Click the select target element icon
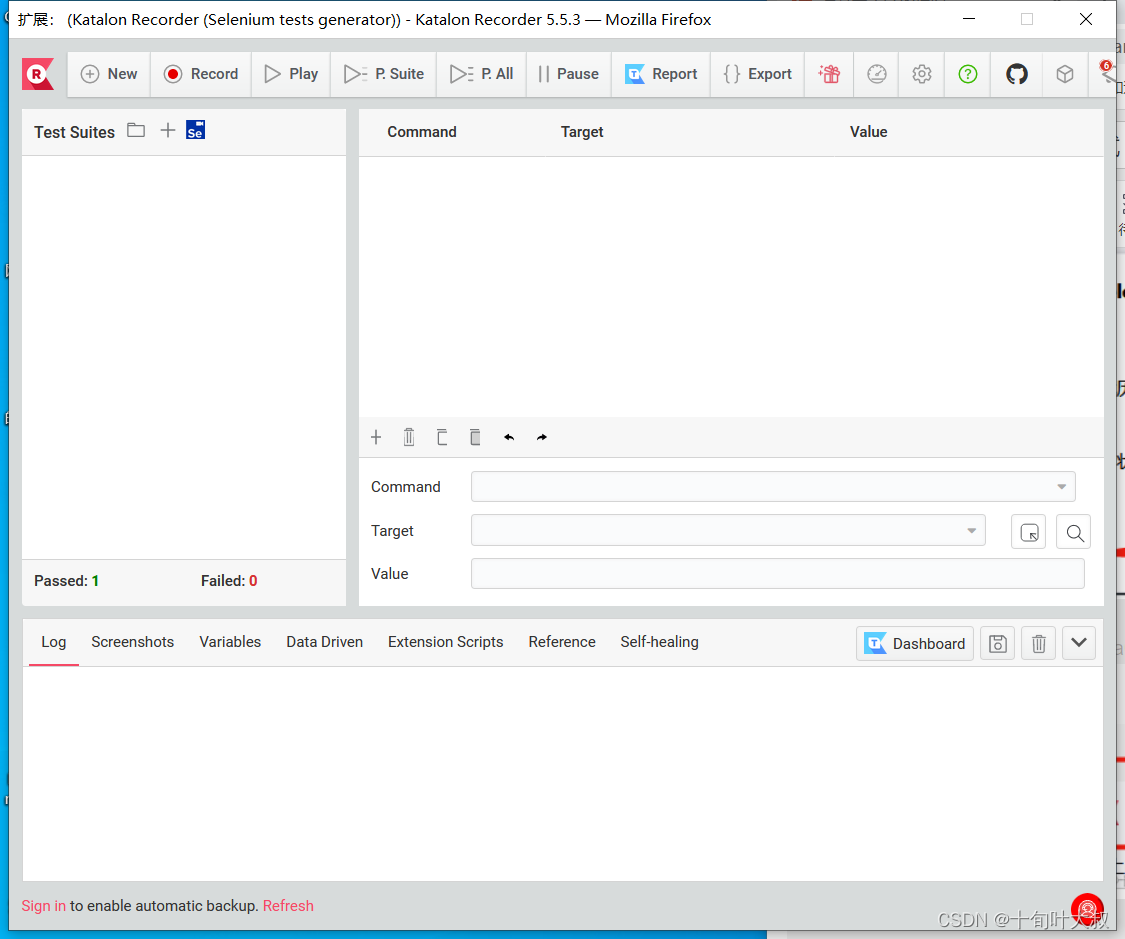The image size is (1125, 939). coord(1029,532)
